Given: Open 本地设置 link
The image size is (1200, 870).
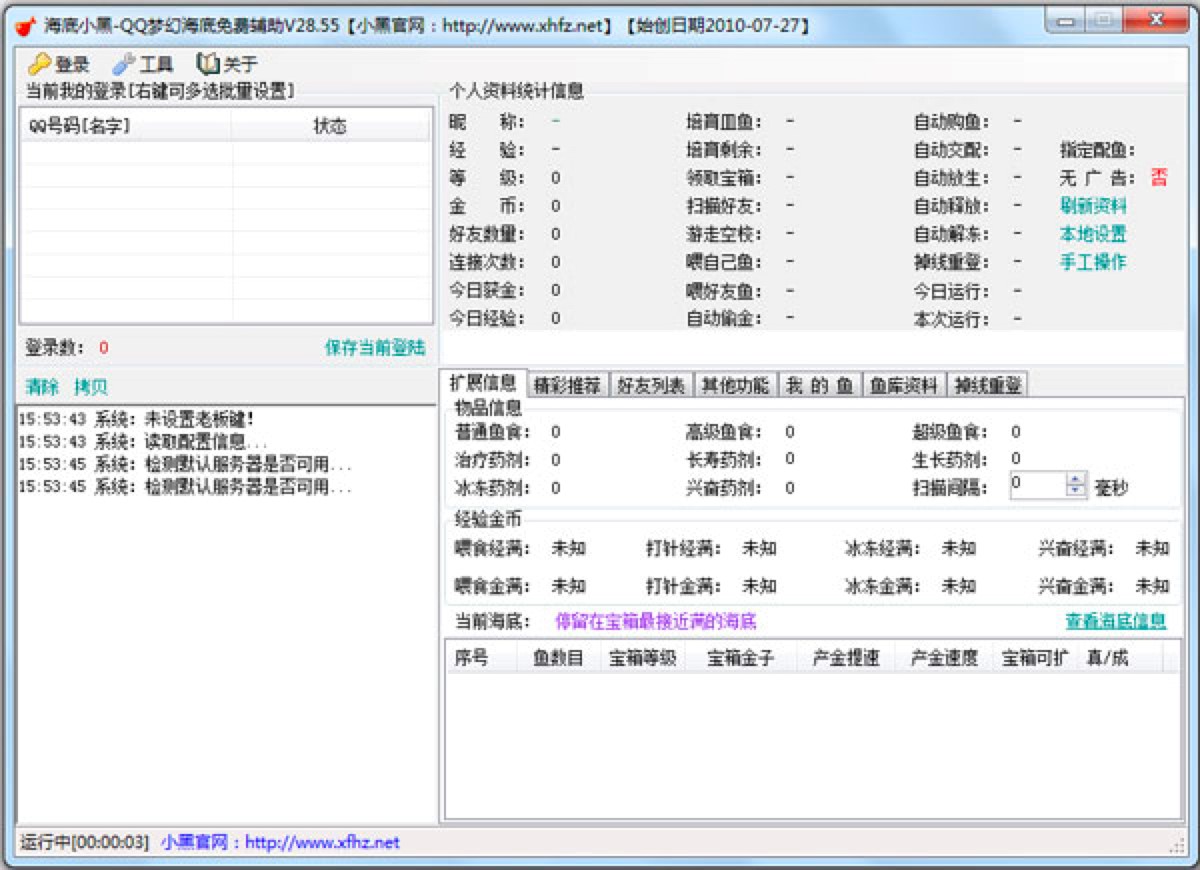Looking at the screenshot, I should pos(1093,234).
